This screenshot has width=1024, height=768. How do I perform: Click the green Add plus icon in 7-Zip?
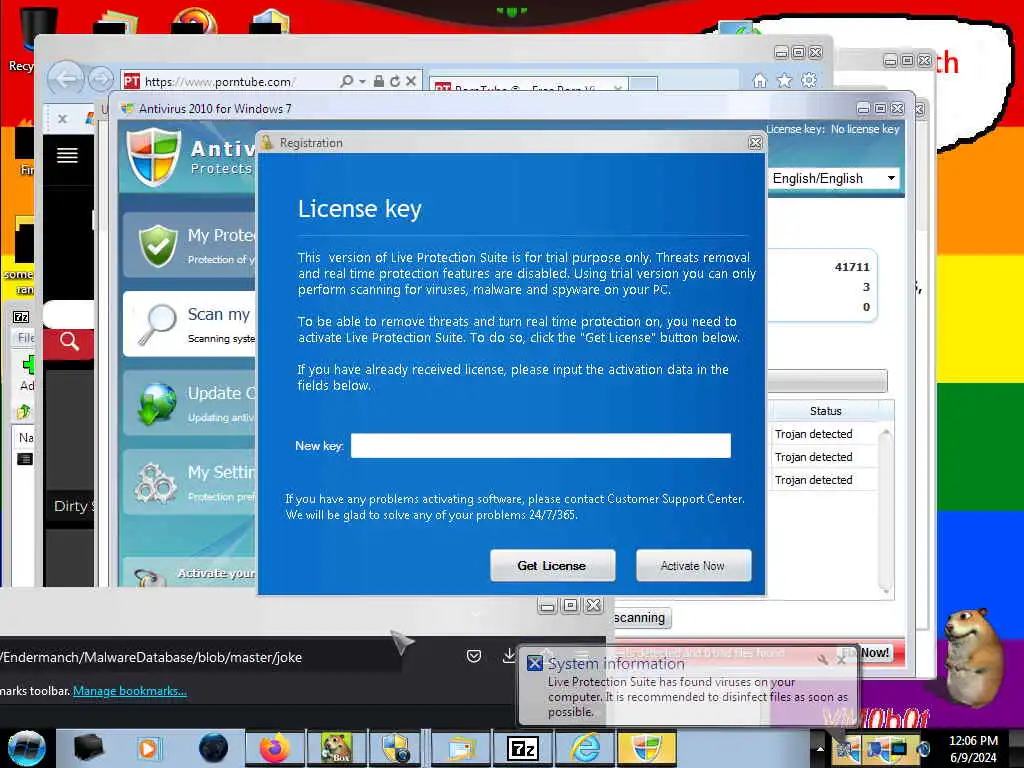pos(27,364)
